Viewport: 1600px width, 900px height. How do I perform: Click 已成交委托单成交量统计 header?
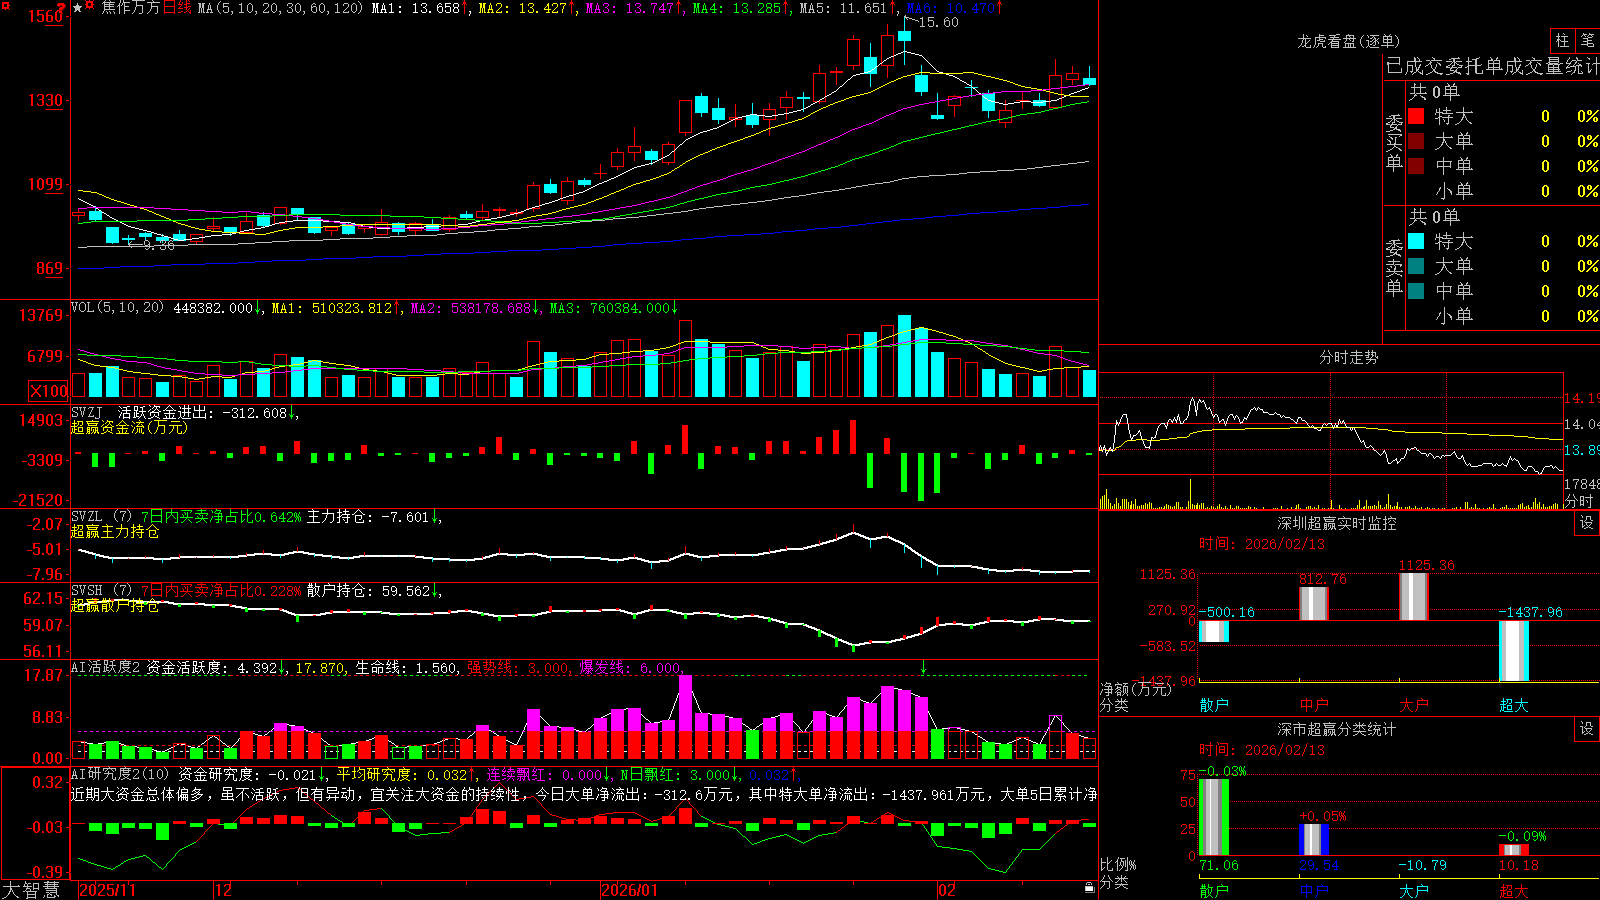(1492, 66)
